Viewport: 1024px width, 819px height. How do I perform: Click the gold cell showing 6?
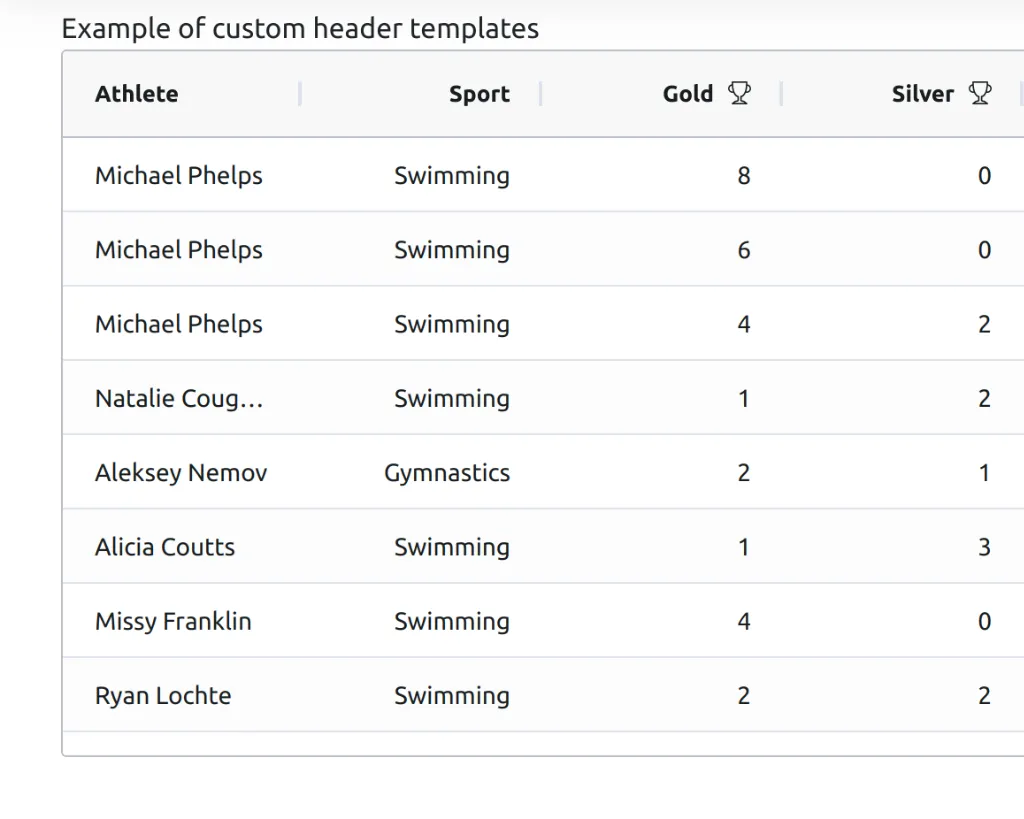(743, 250)
